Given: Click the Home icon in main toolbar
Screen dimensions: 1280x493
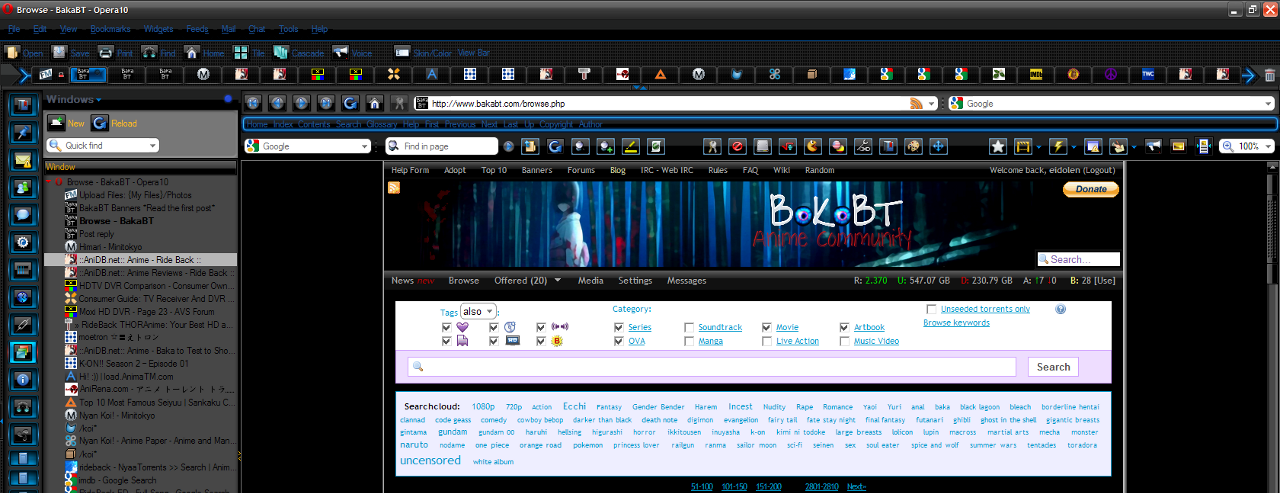Looking at the screenshot, I should (x=192, y=52).
